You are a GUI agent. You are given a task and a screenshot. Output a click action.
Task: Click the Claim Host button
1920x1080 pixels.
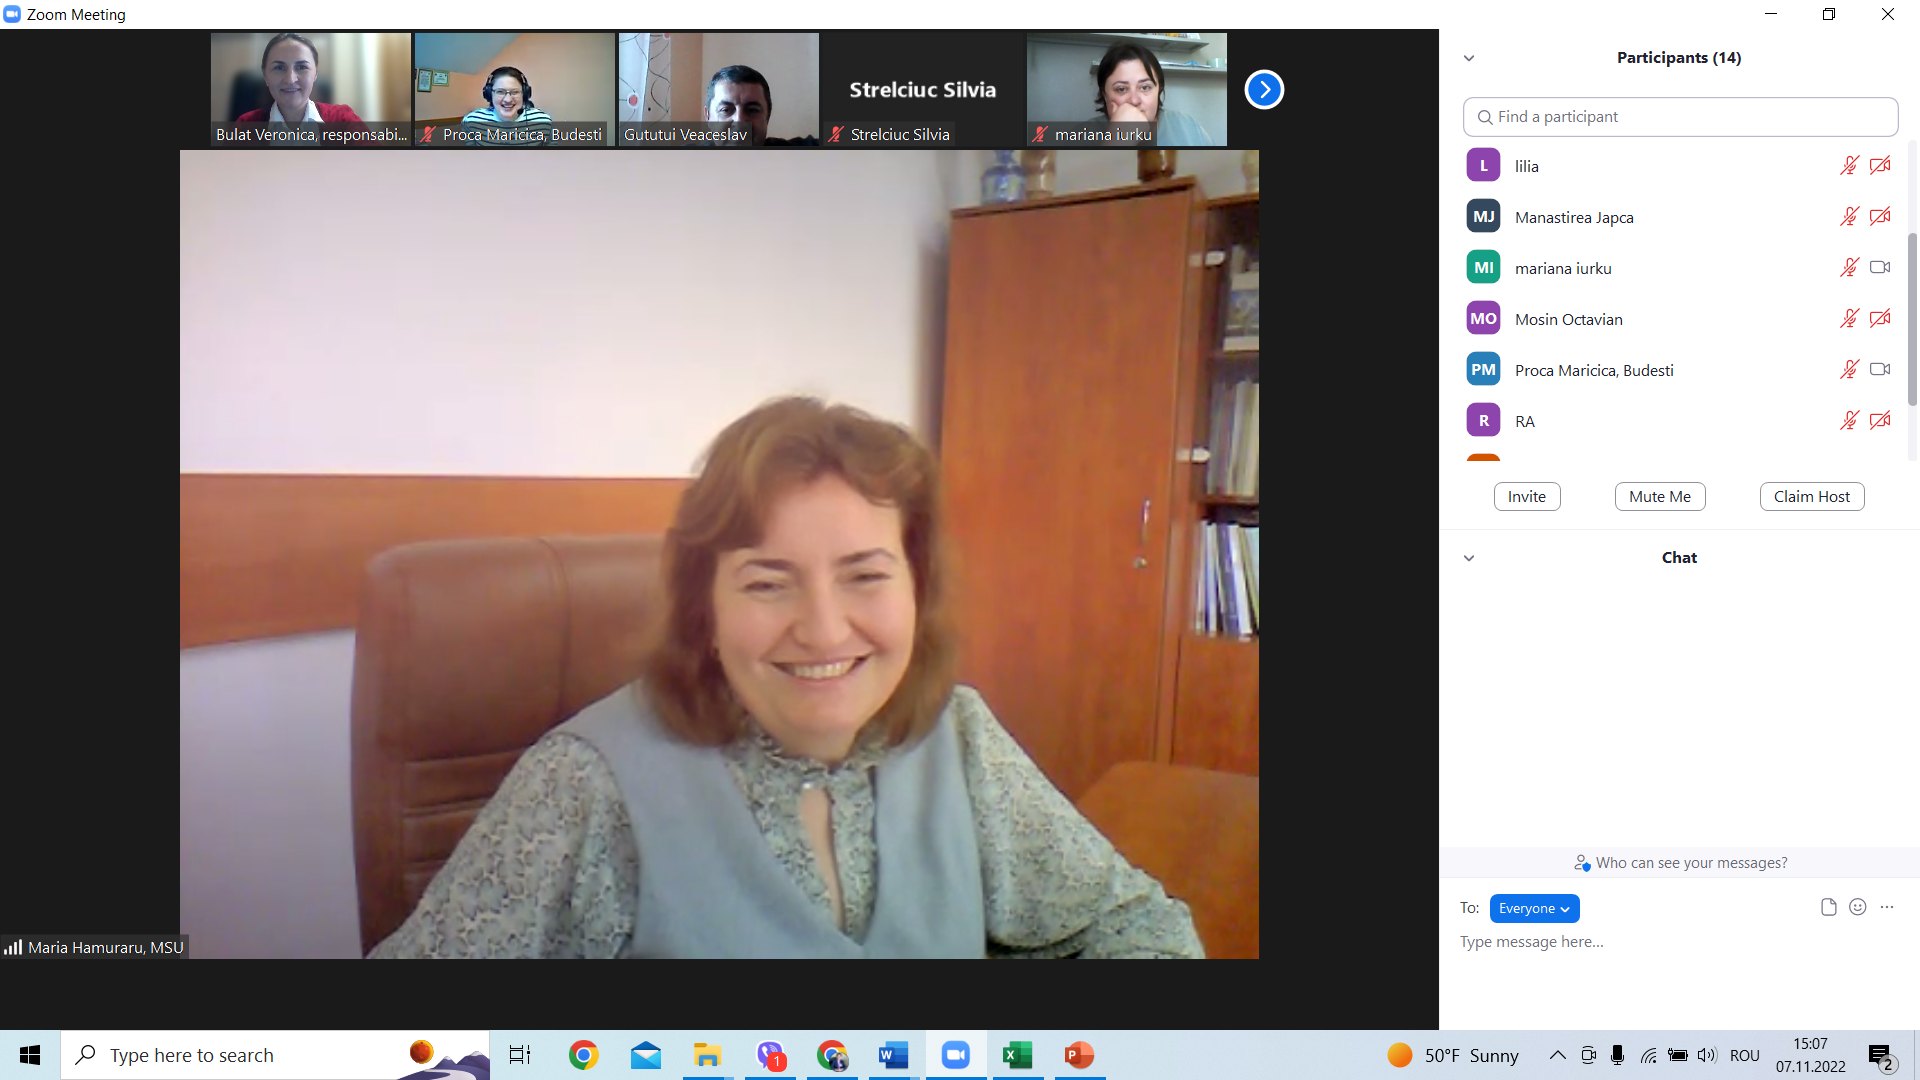tap(1811, 497)
